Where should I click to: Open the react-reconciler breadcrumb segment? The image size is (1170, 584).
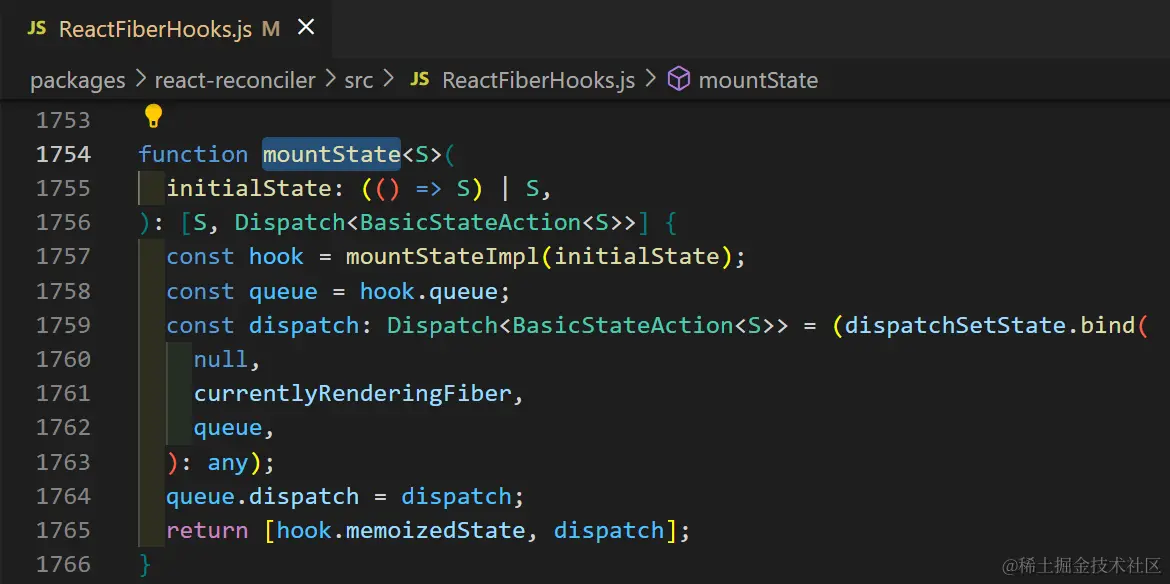tap(235, 81)
